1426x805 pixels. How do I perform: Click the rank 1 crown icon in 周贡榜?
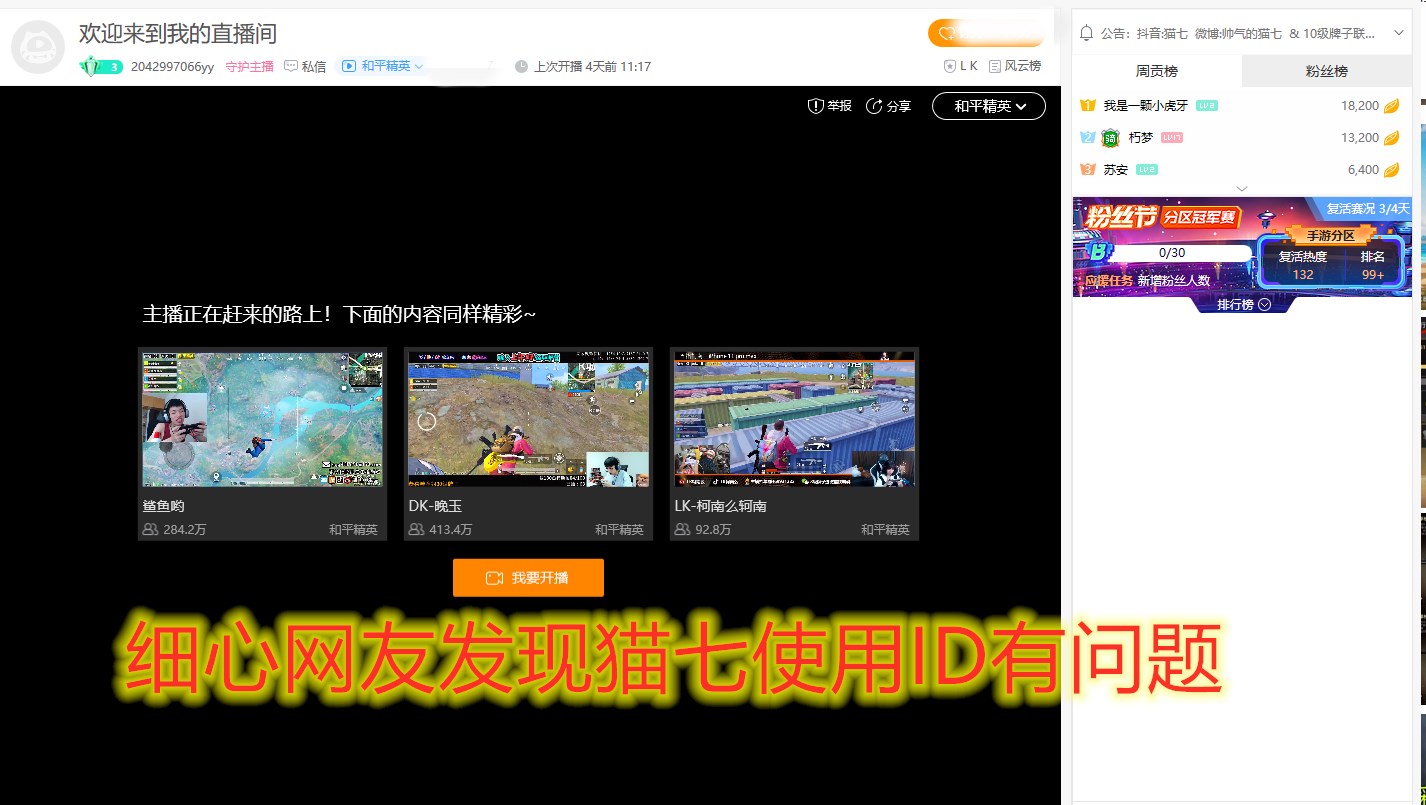[x=1086, y=105]
